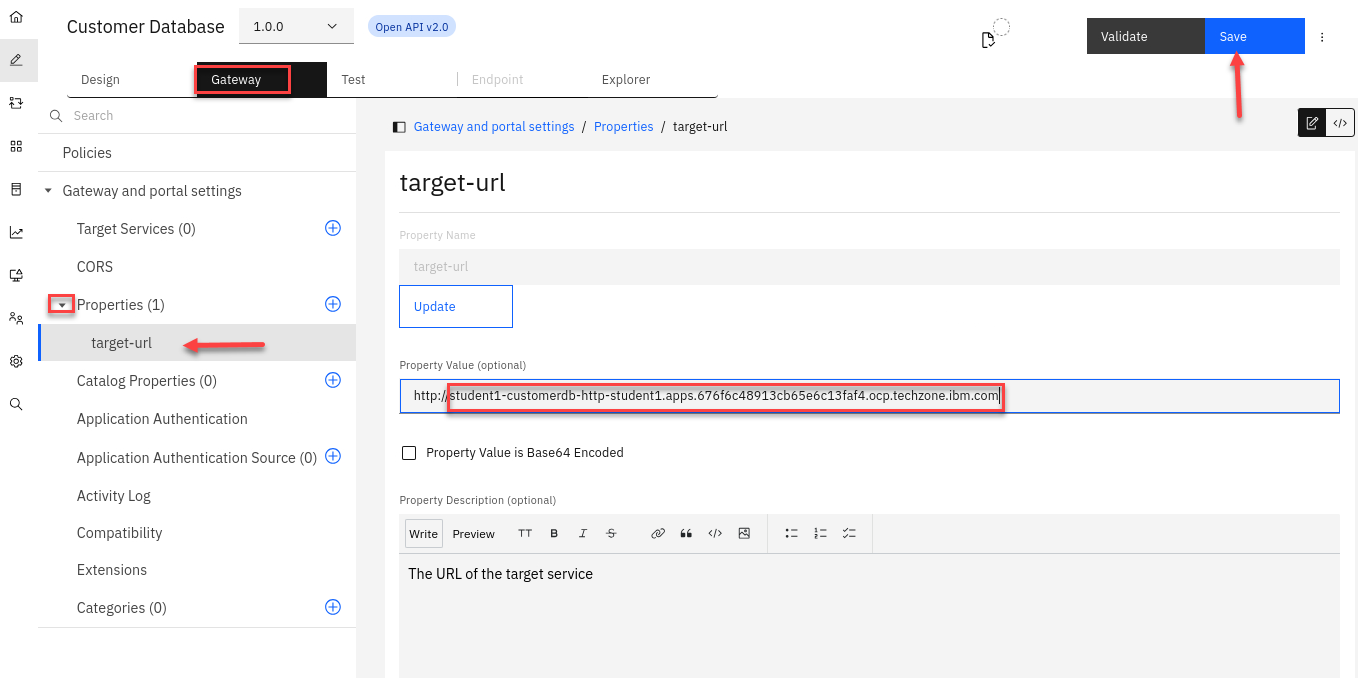The height and width of the screenshot is (678, 1358).
Task: Add a new Catalog Property with plus icon
Action: pyautogui.click(x=333, y=380)
